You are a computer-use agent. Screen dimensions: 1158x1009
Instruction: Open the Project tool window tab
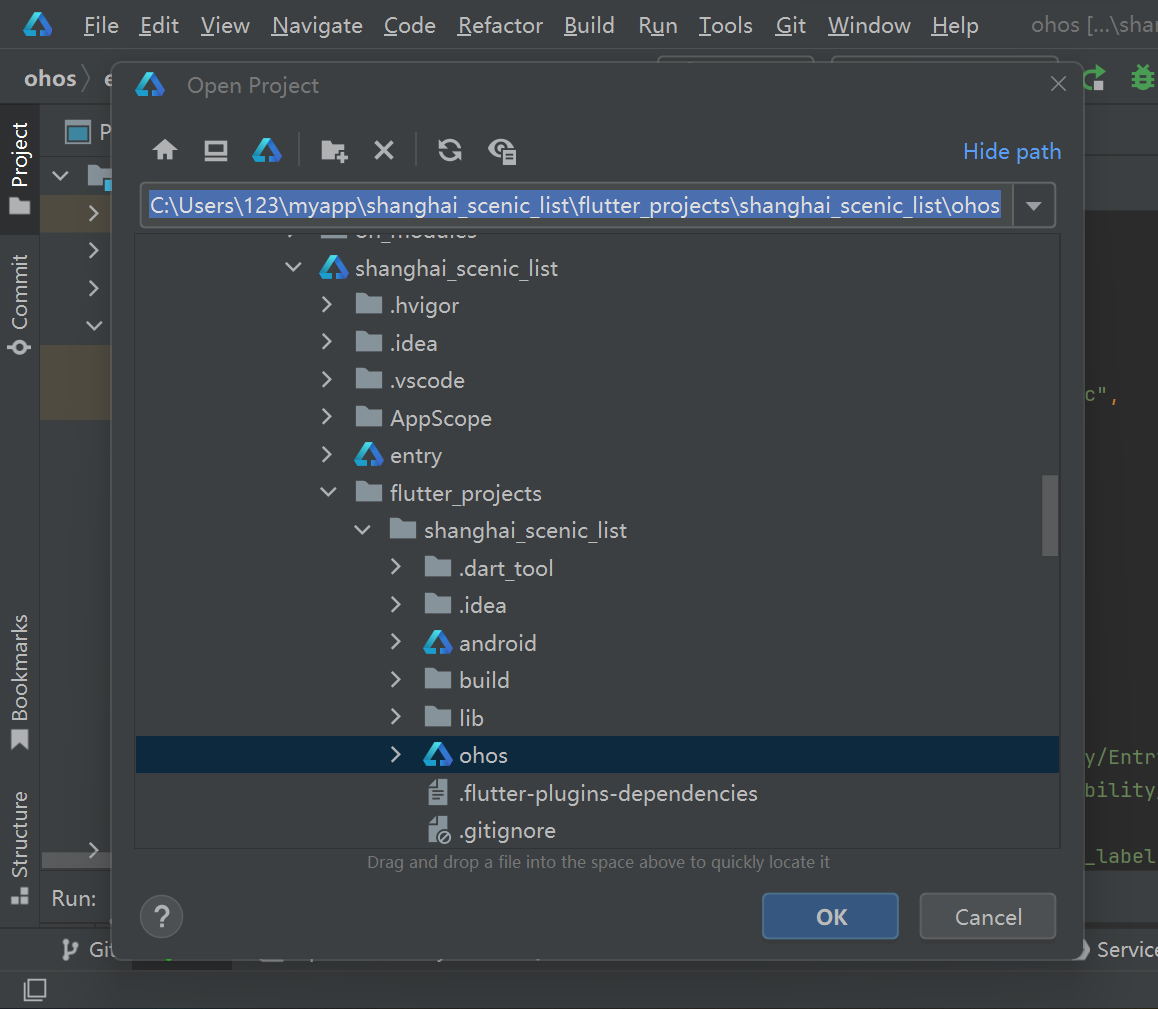[x=20, y=168]
